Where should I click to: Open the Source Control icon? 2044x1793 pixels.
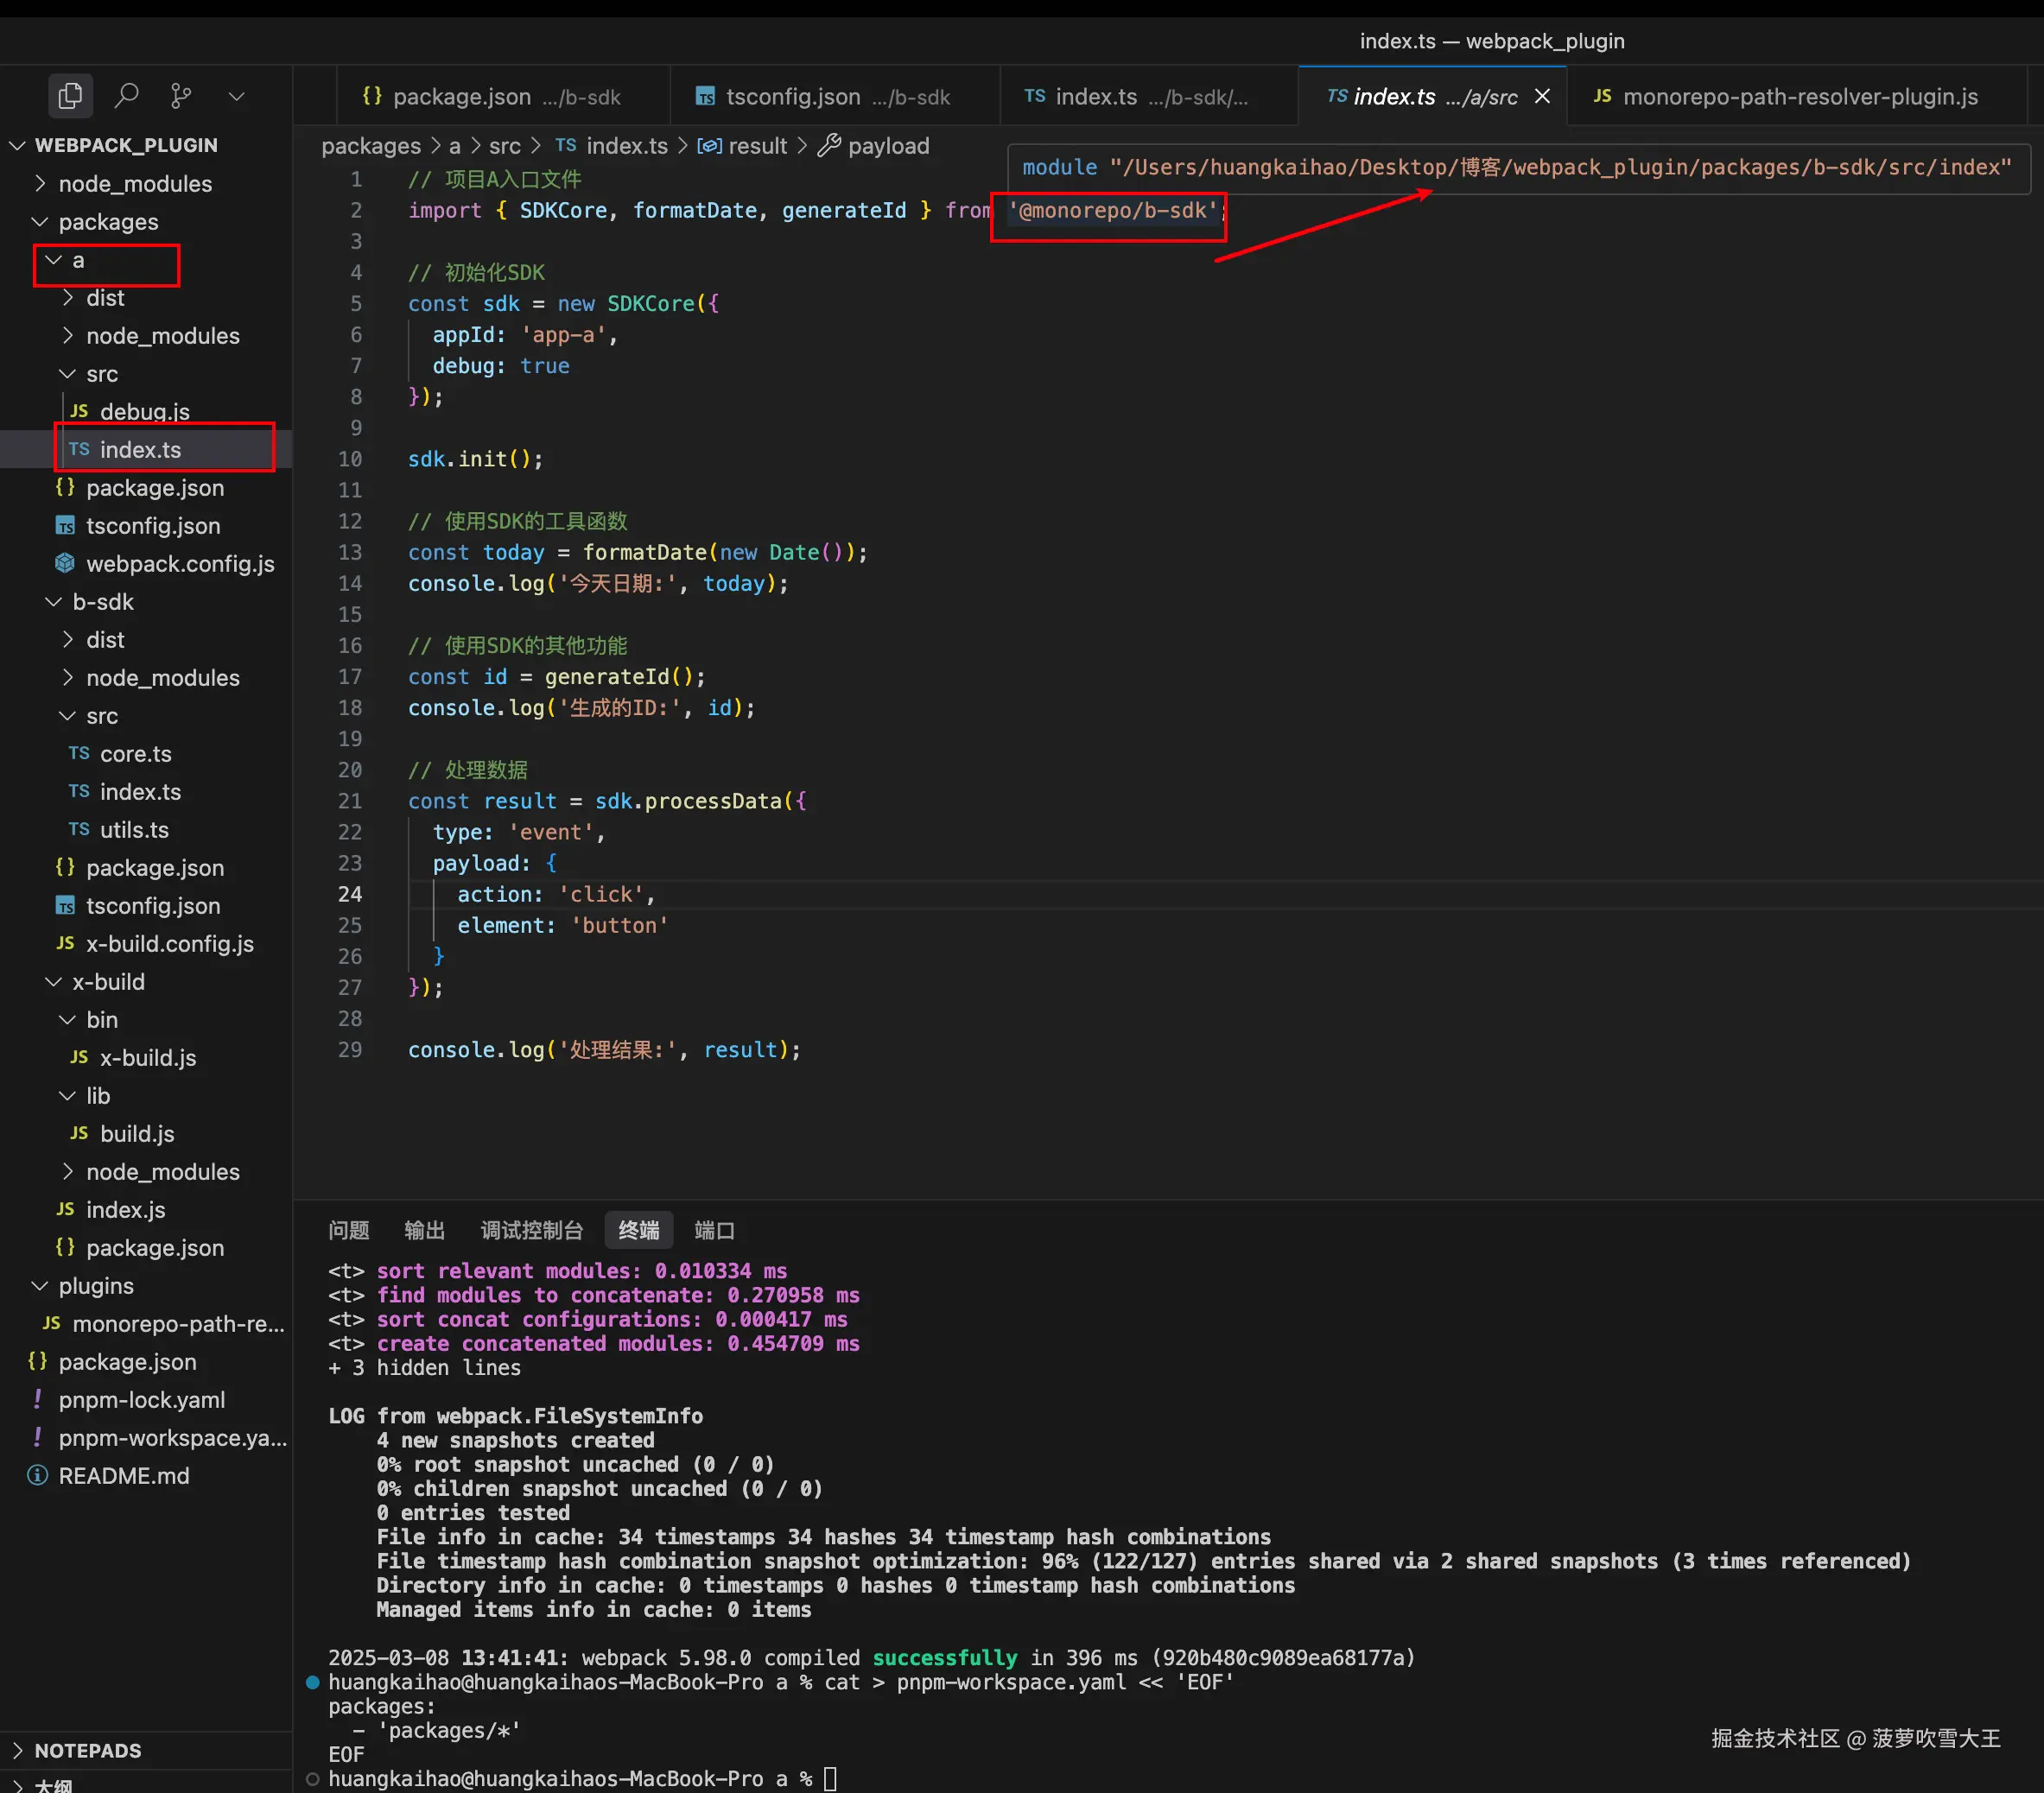(x=181, y=96)
